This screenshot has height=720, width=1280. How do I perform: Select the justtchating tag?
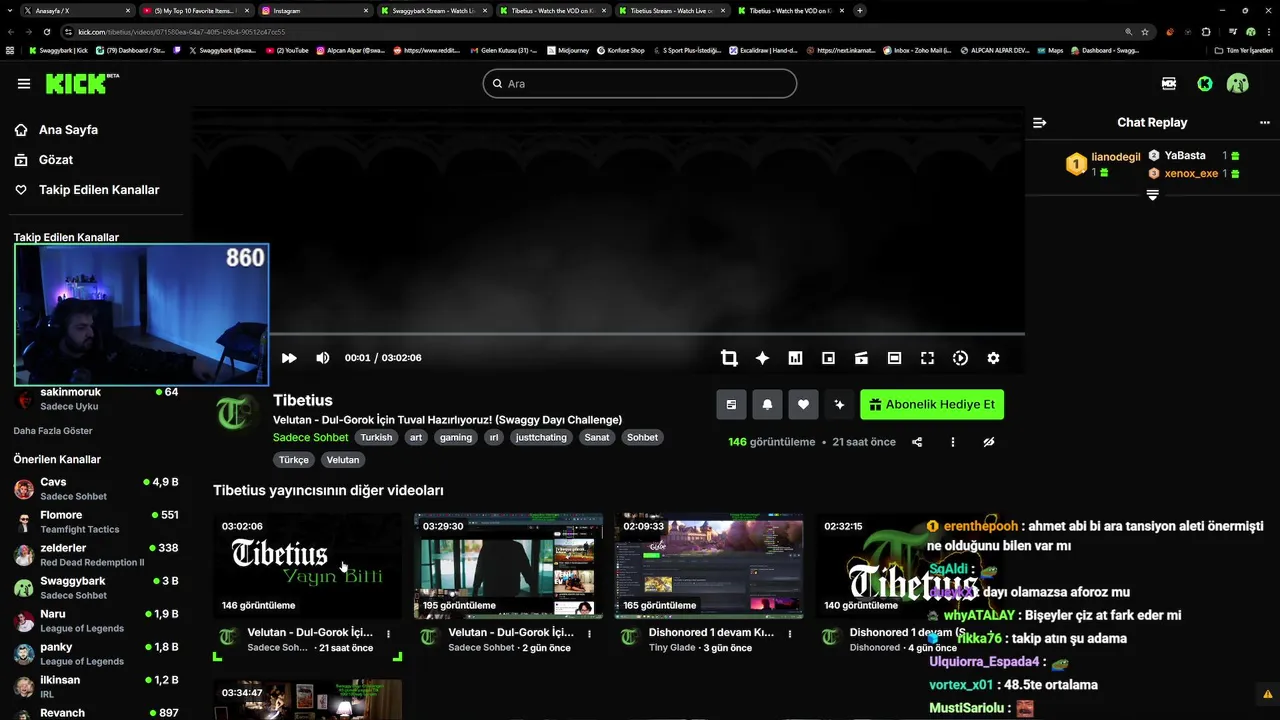pyautogui.click(x=542, y=437)
